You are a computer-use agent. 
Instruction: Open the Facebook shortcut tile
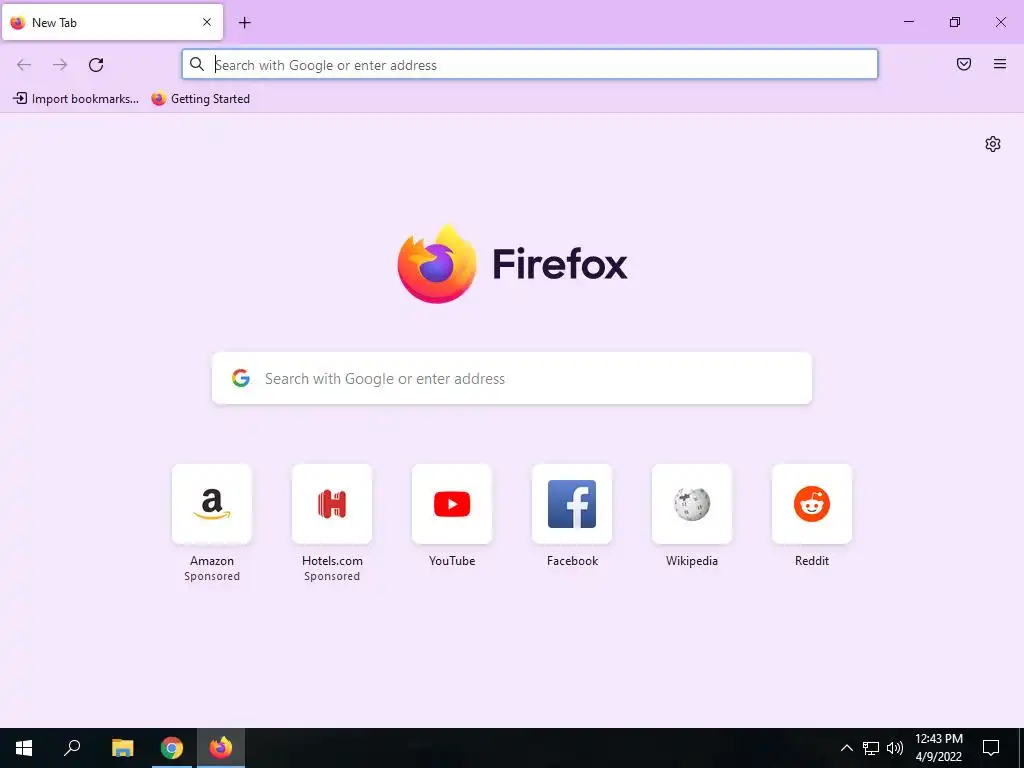(572, 504)
